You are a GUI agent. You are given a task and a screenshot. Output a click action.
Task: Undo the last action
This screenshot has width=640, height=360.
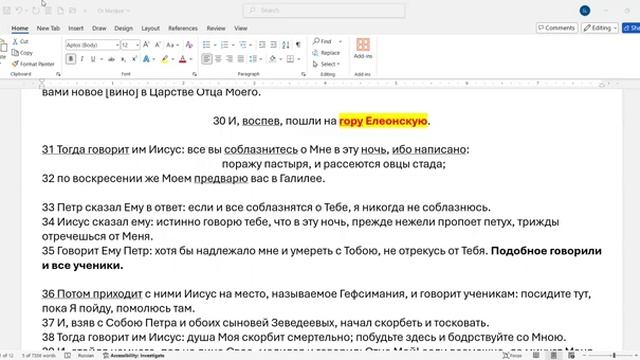click(x=19, y=11)
